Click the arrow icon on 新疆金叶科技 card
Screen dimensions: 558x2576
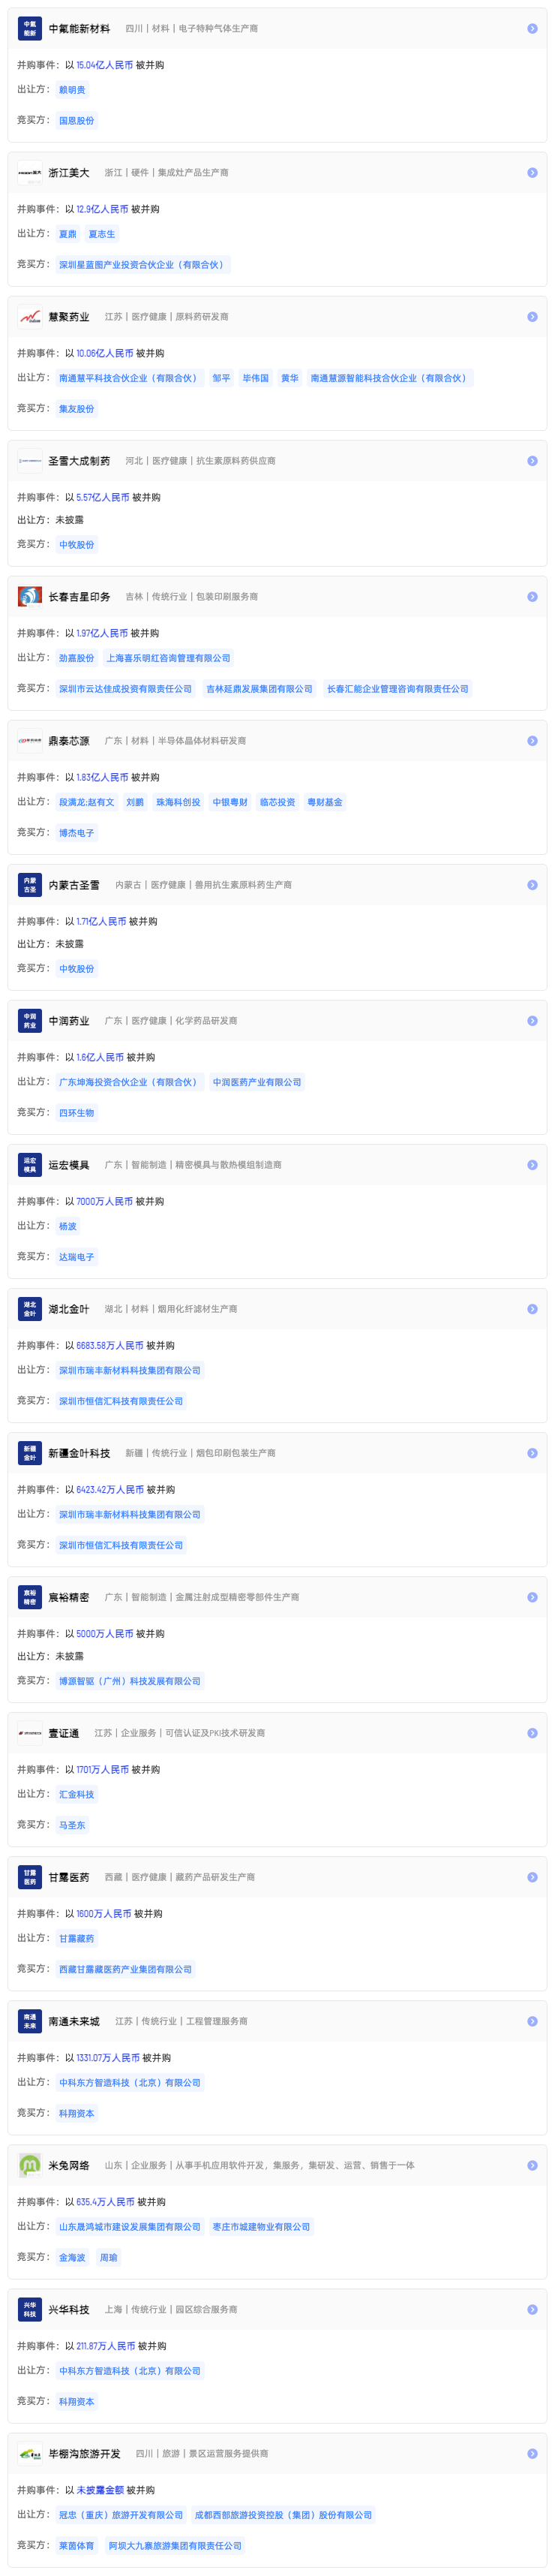(x=532, y=1453)
